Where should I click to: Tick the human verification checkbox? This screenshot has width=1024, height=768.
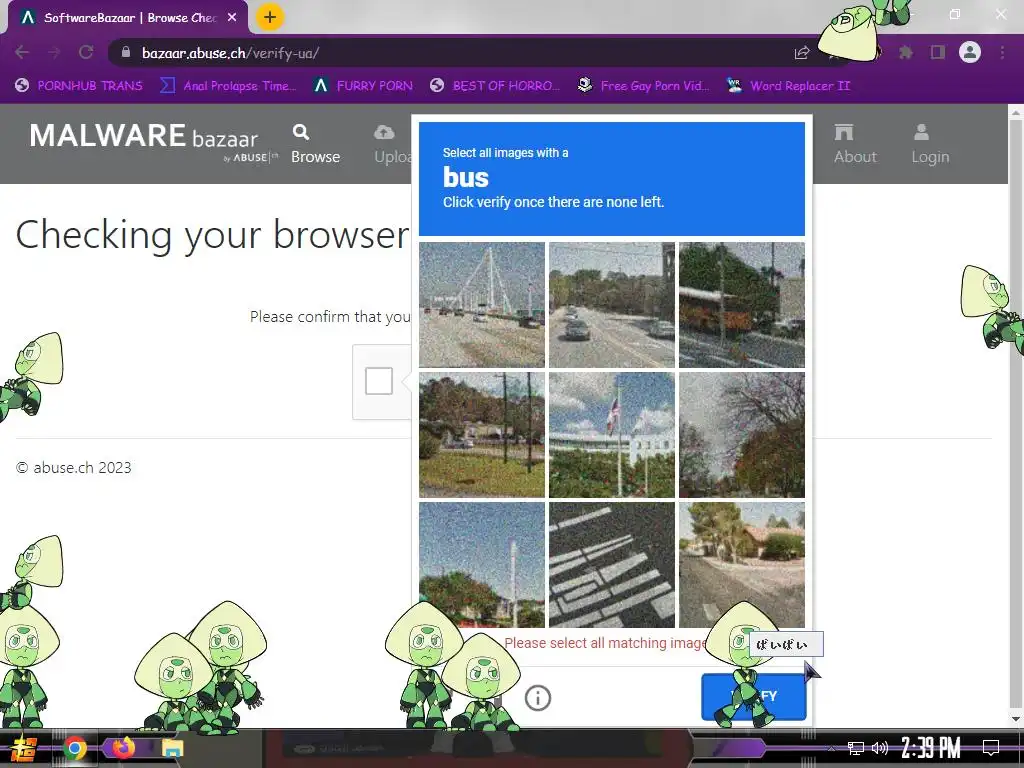[x=379, y=381]
